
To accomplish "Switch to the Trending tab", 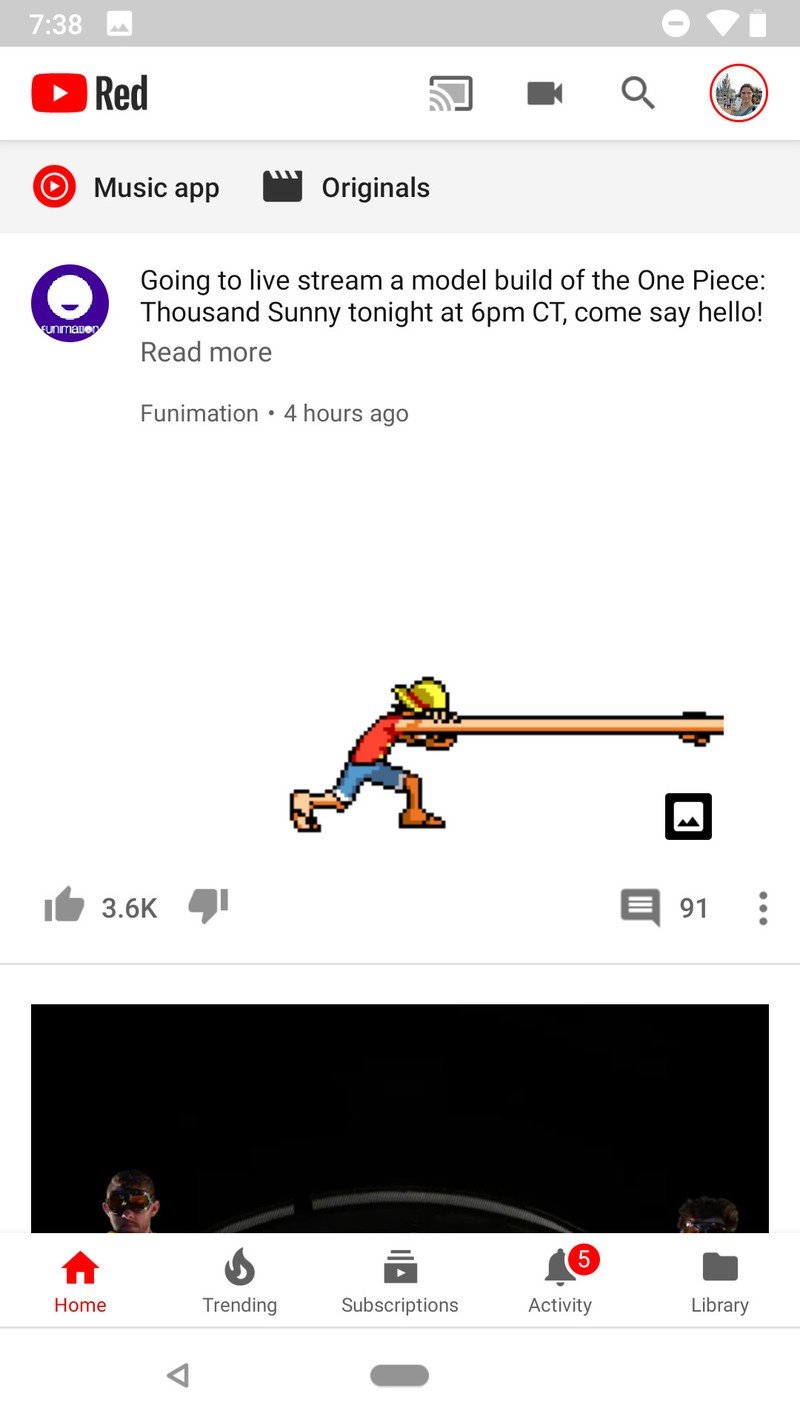I will (x=240, y=1281).
